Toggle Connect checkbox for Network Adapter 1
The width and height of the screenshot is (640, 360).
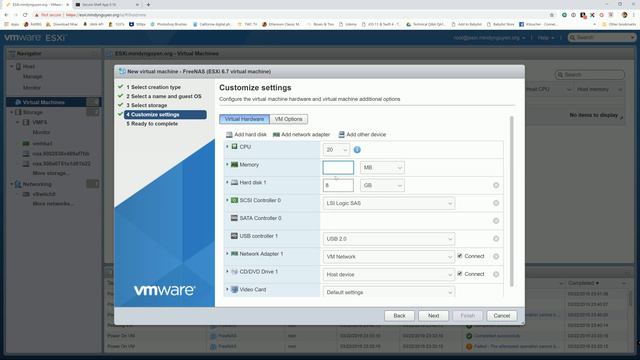460,256
